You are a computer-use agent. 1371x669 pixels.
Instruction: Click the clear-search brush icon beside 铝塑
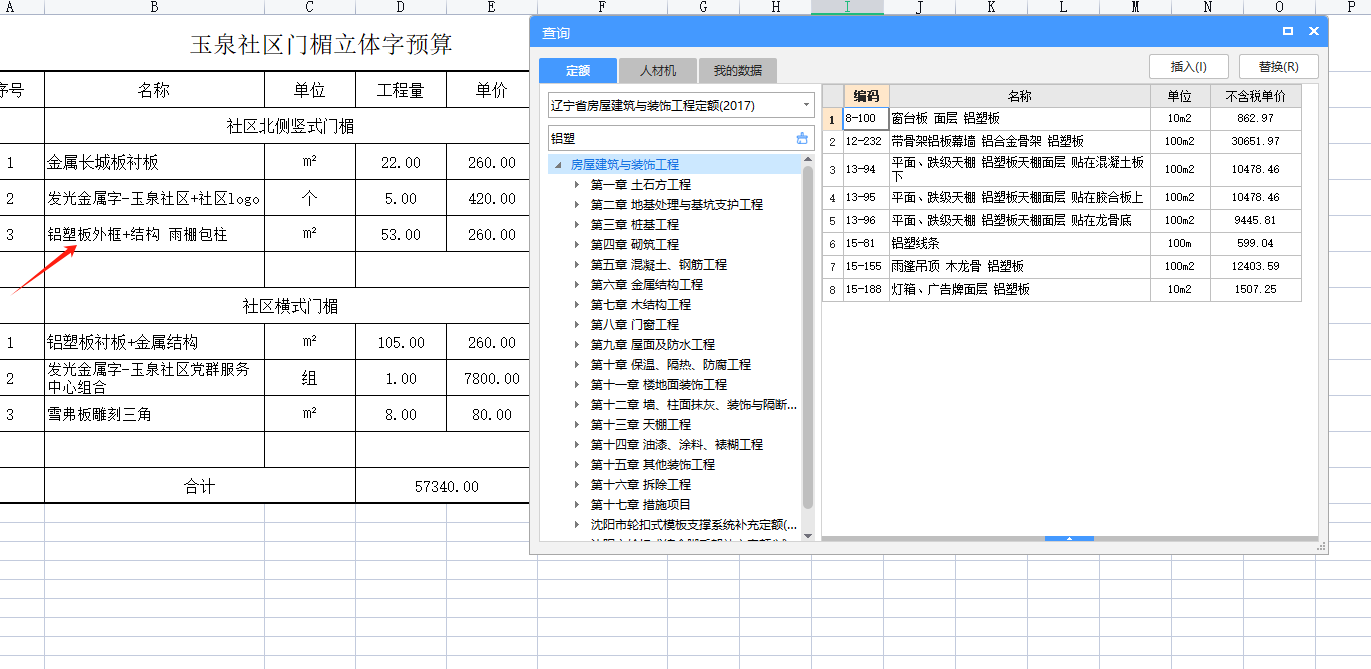802,138
